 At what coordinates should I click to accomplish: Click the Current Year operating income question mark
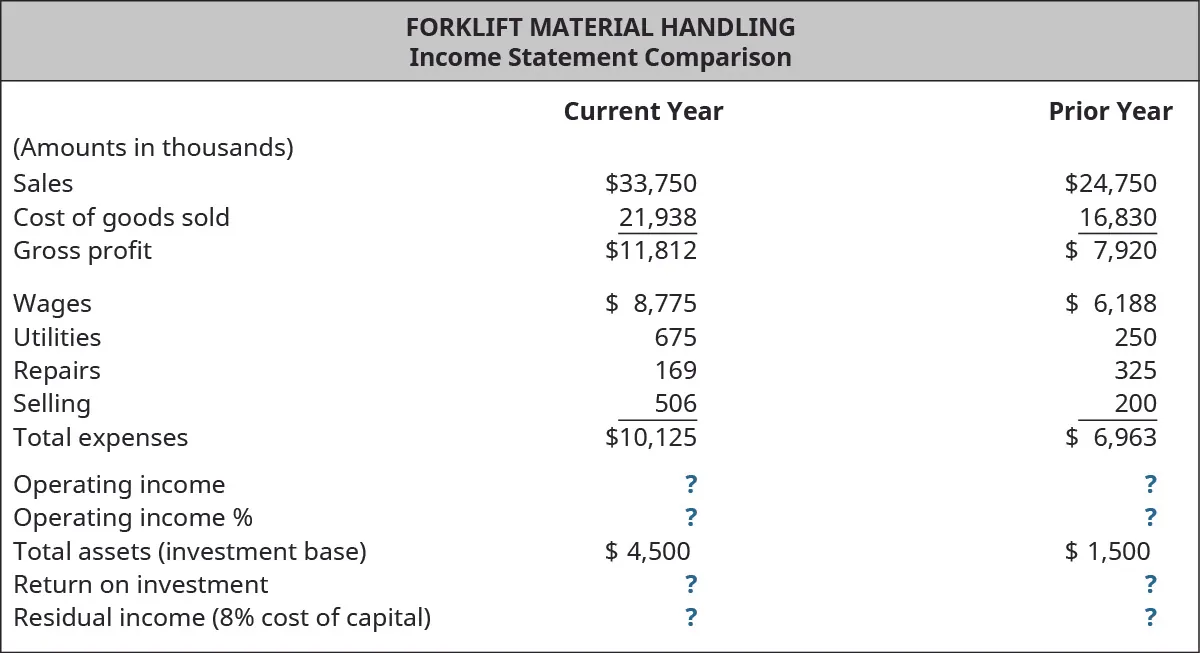(691, 485)
